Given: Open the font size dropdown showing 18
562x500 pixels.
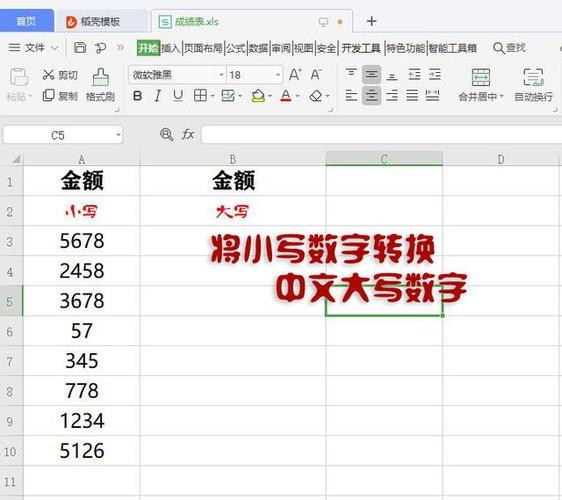Looking at the screenshot, I should click(x=278, y=75).
